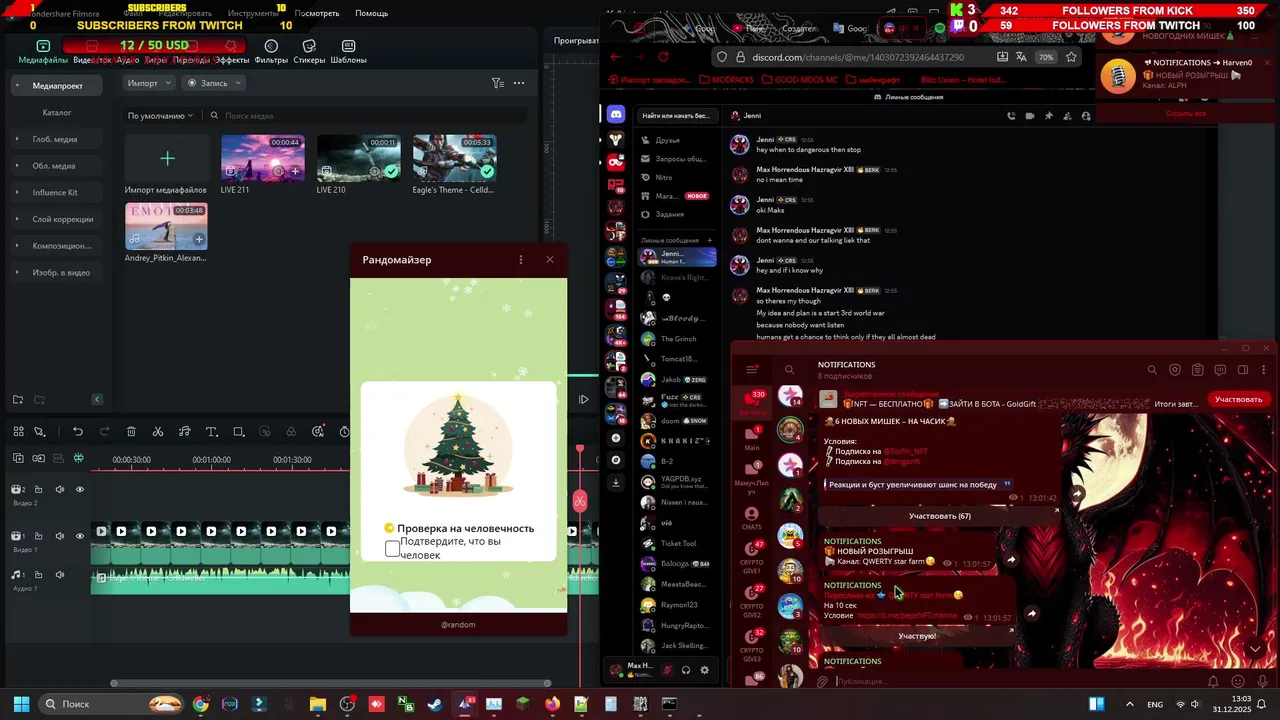
Task: Toggle visibility eye of Видео 1 track
Action: pyautogui.click(x=80, y=536)
